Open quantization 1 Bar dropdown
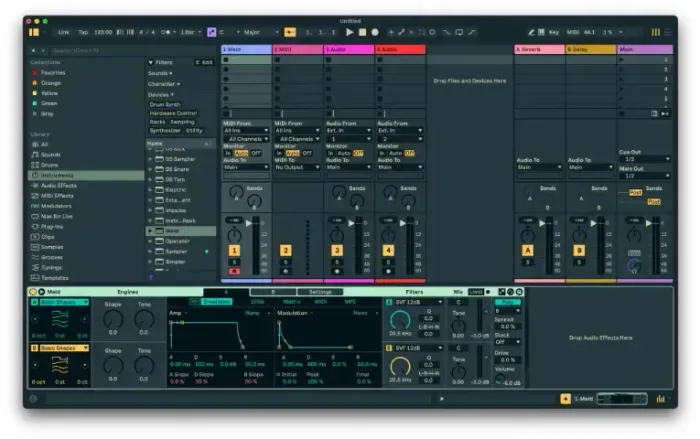 pos(190,32)
